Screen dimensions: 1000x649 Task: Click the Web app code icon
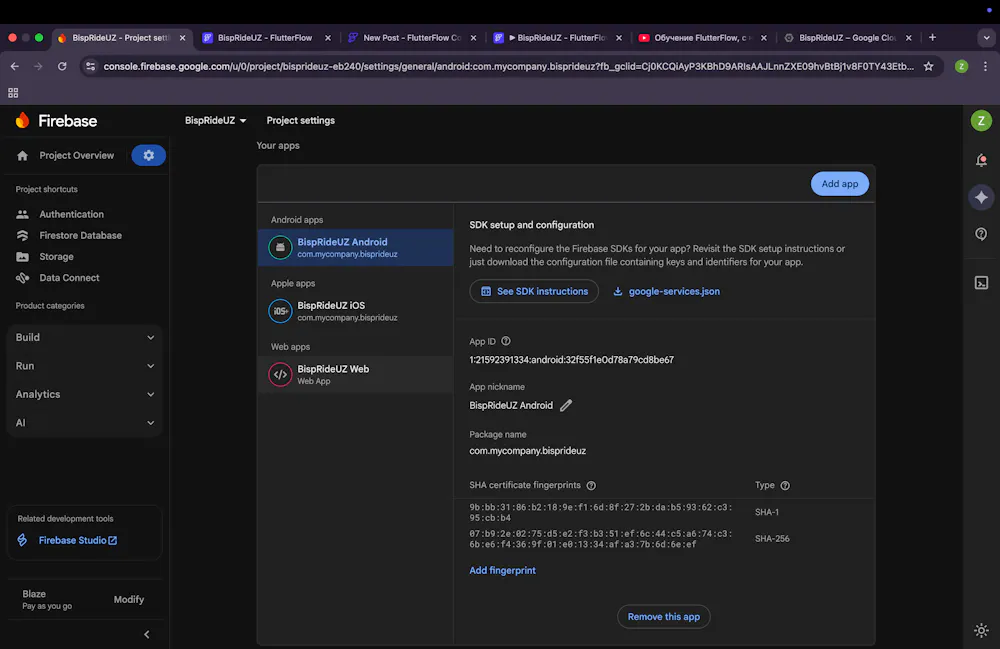point(280,374)
